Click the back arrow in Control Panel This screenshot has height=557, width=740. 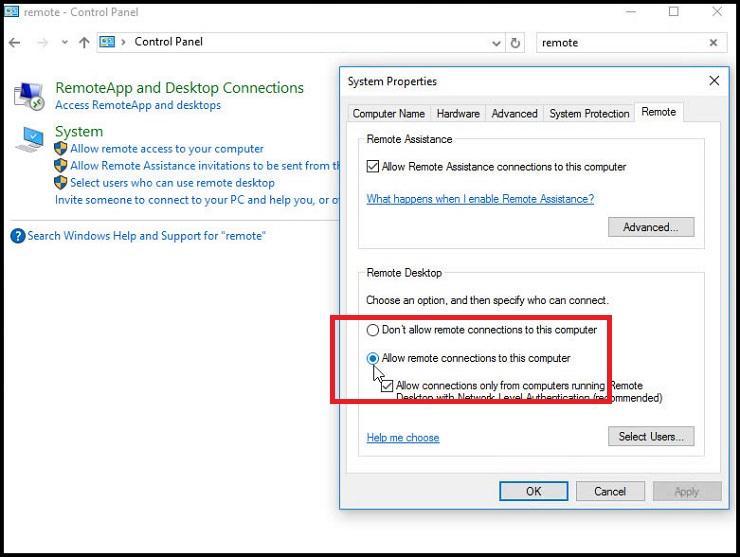coord(15,43)
